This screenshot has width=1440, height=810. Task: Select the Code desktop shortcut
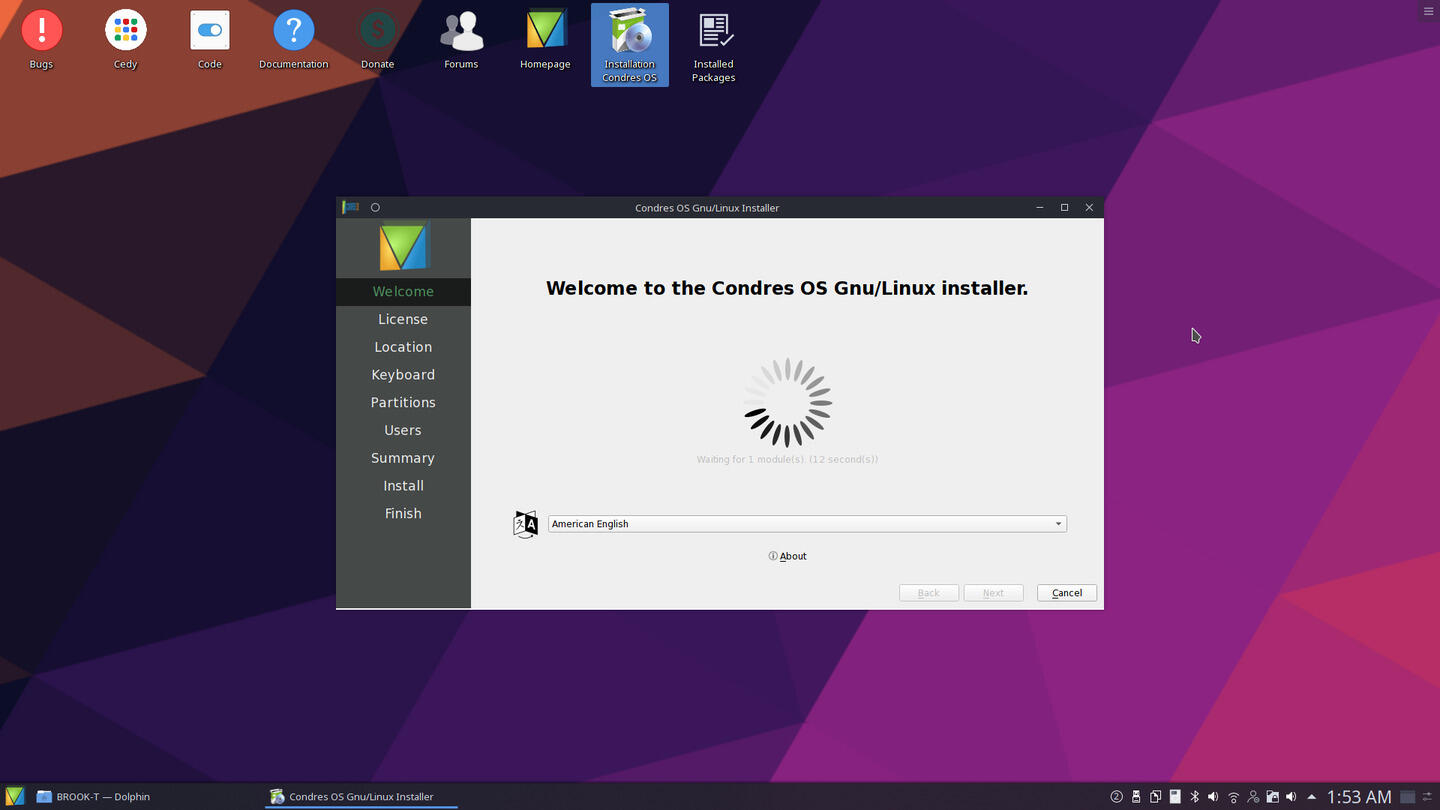209,40
